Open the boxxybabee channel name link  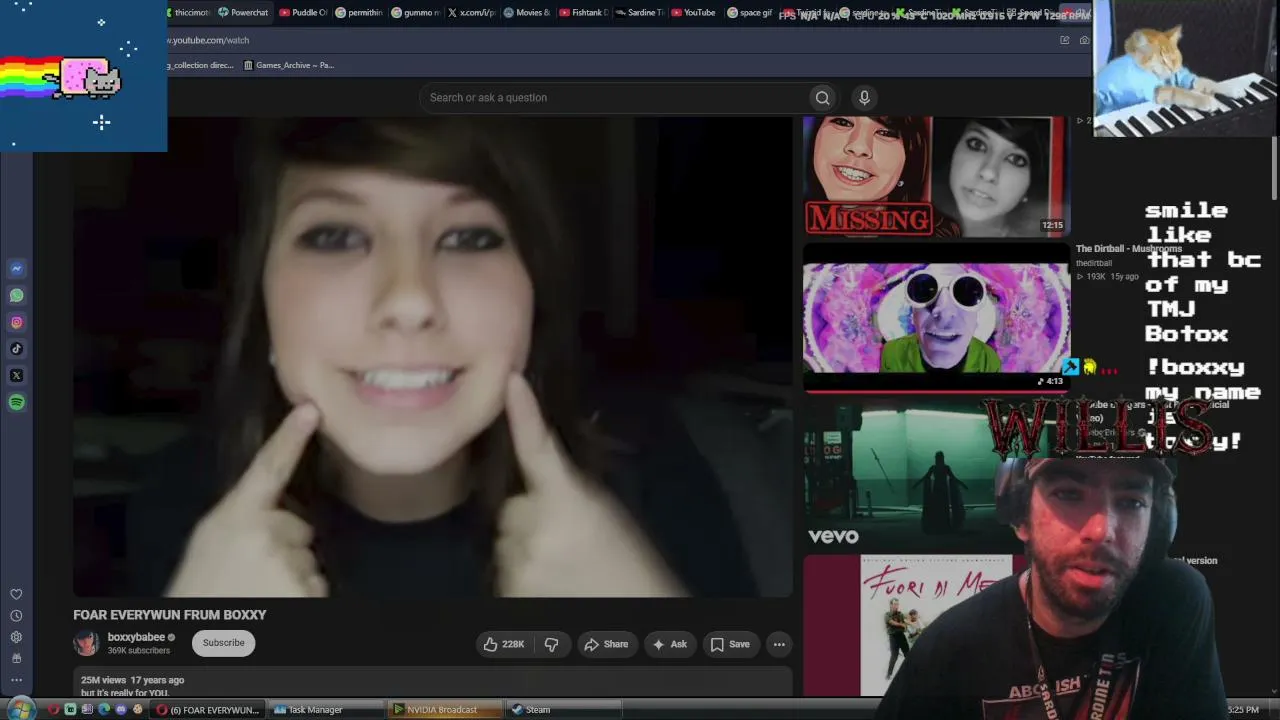(136, 637)
